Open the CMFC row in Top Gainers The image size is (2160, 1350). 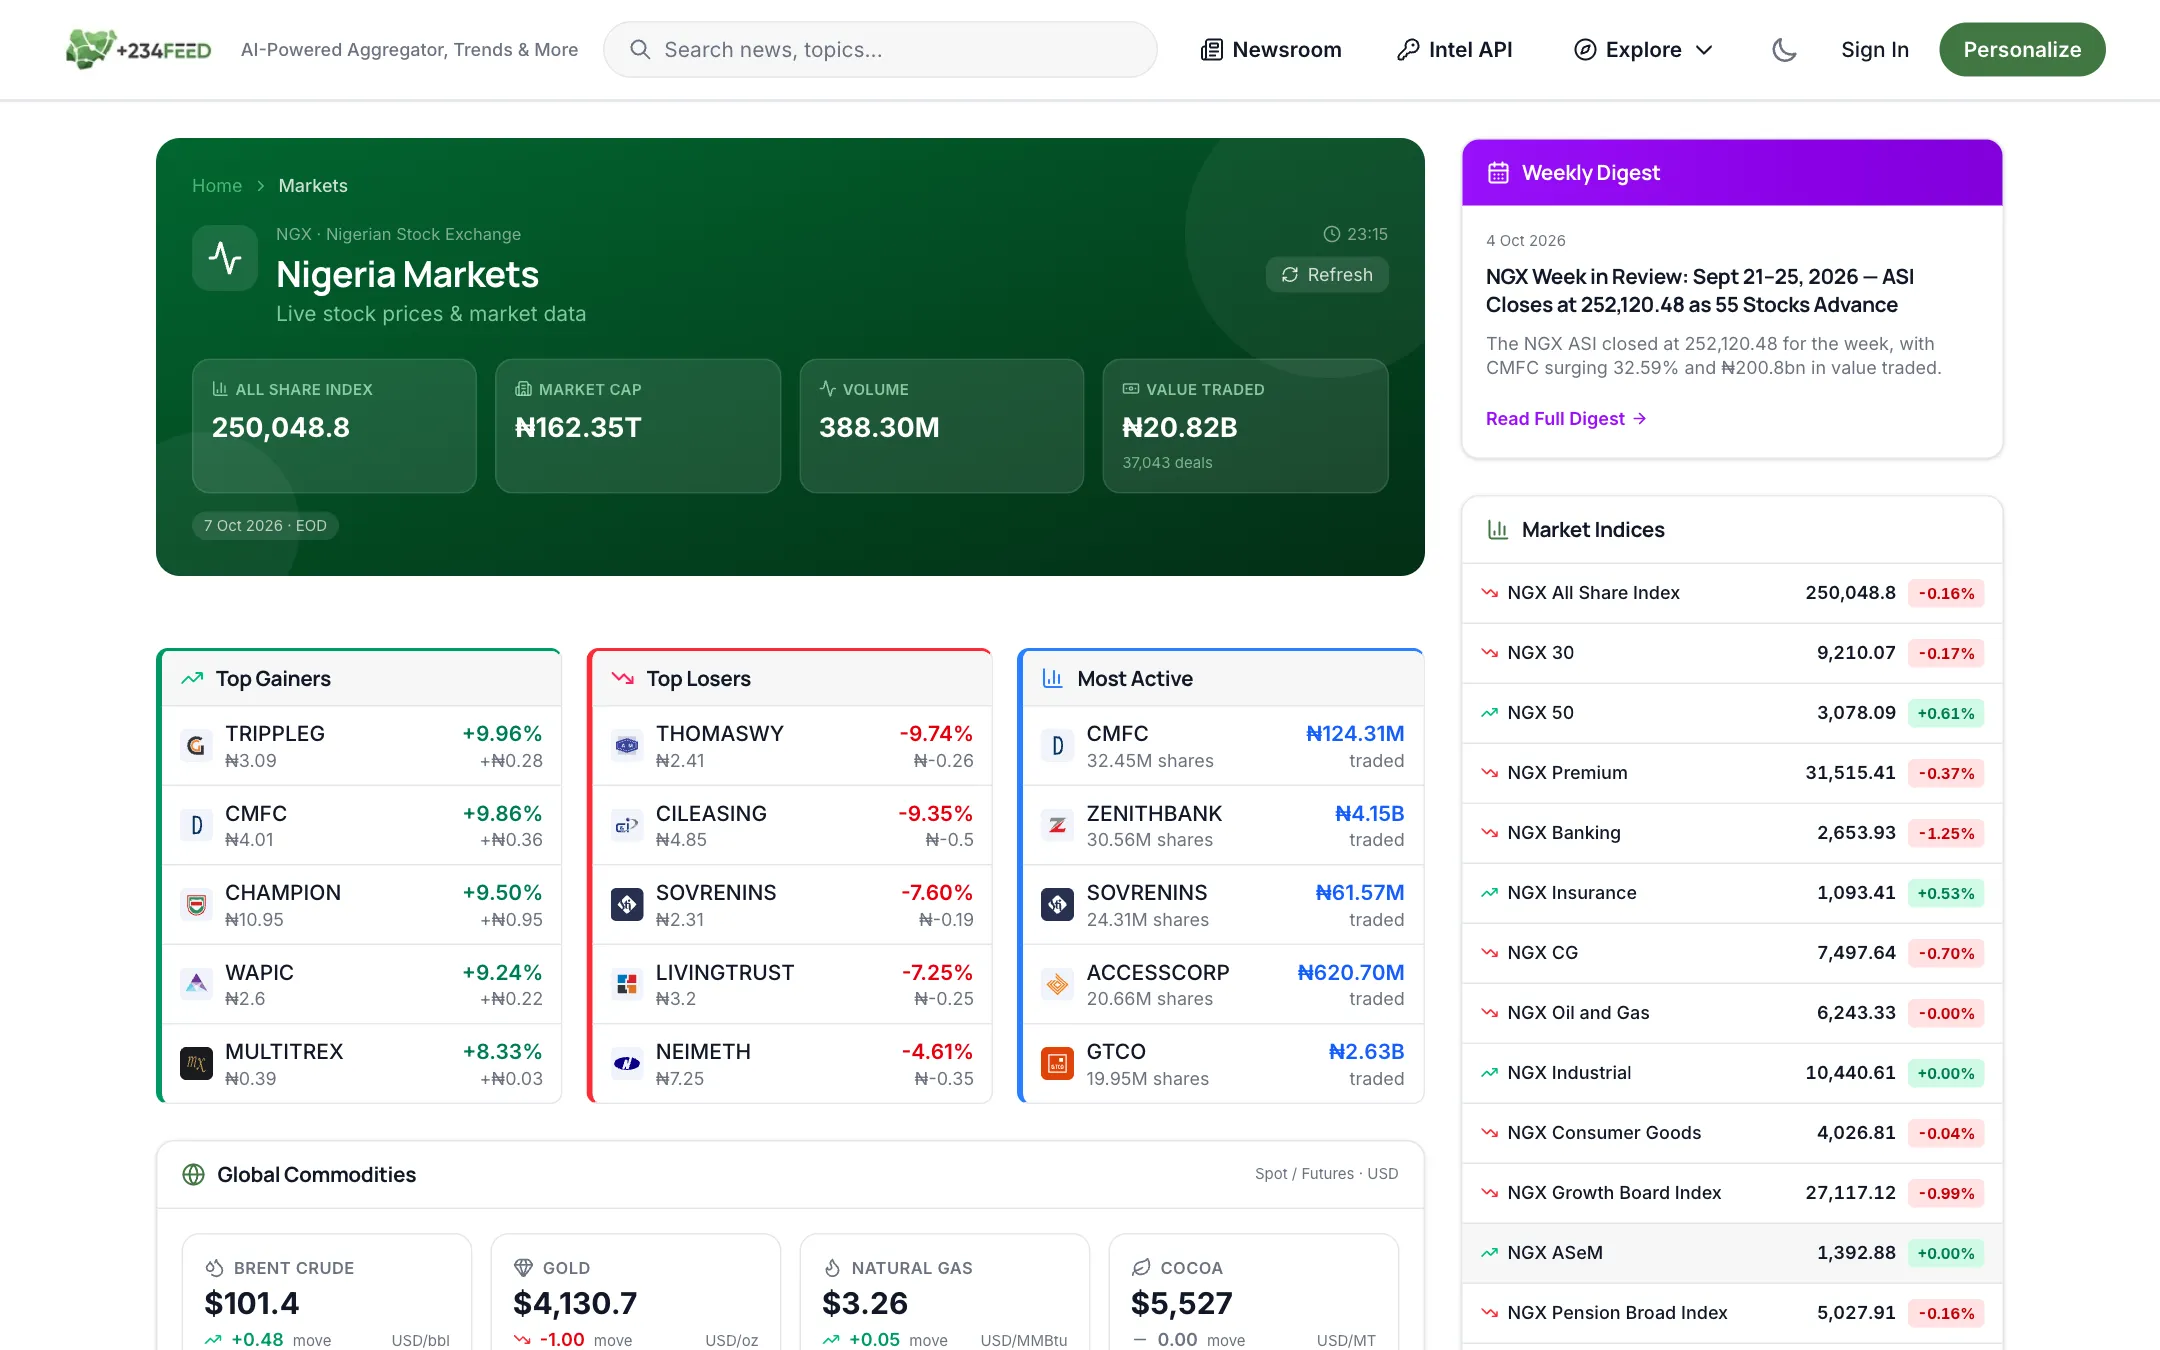pyautogui.click(x=361, y=825)
